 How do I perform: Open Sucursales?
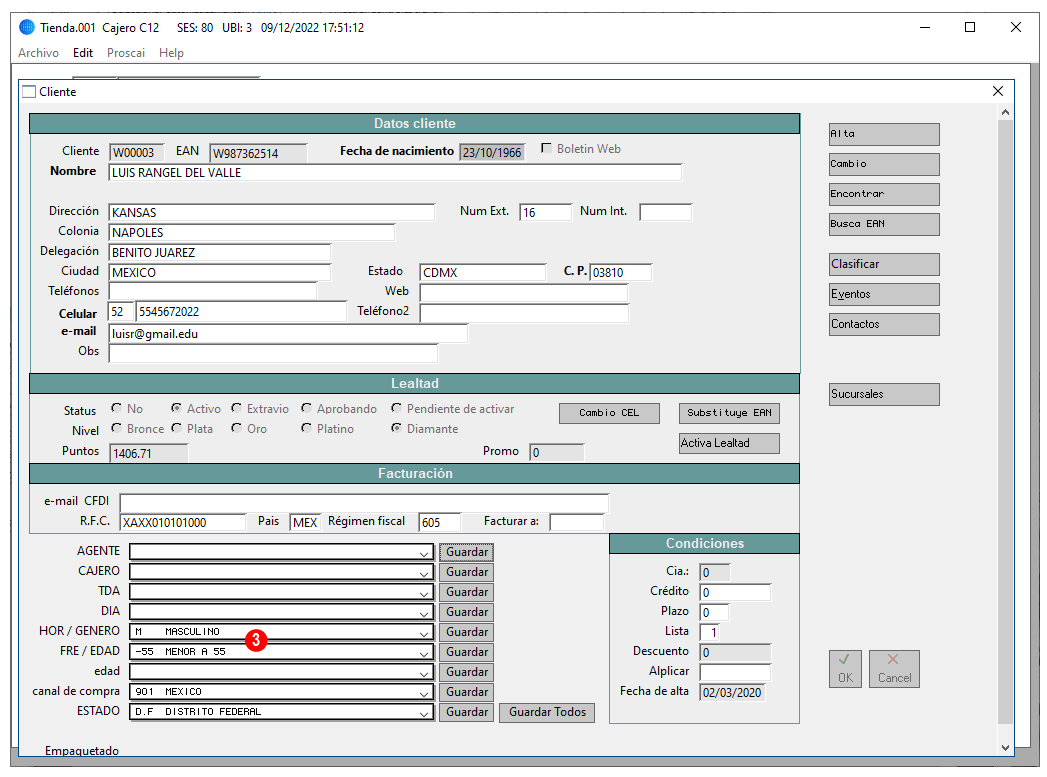tap(884, 395)
